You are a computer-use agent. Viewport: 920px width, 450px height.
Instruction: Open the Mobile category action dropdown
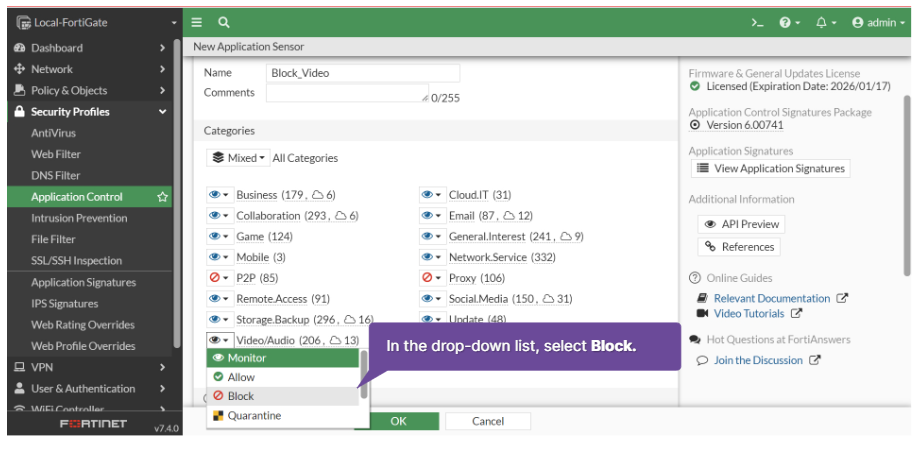click(x=220, y=257)
